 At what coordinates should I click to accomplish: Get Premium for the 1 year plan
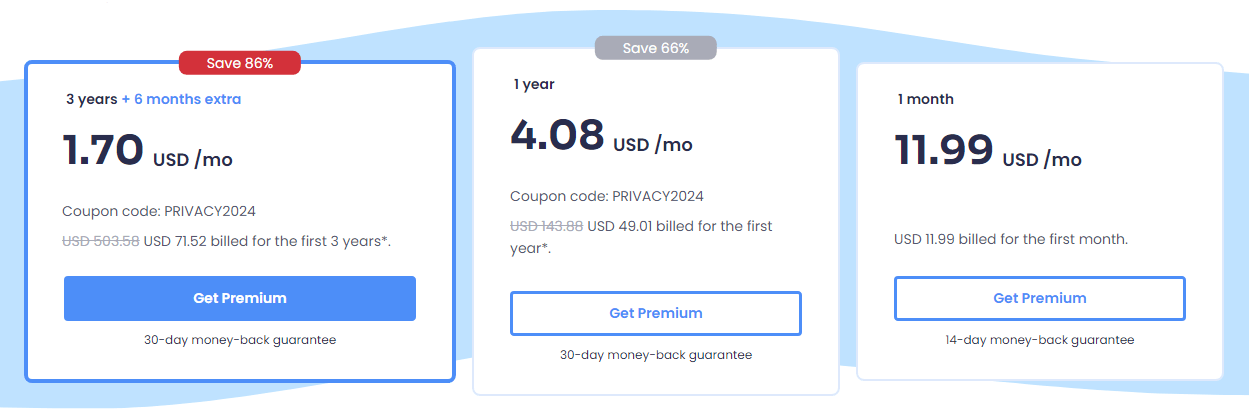[656, 313]
